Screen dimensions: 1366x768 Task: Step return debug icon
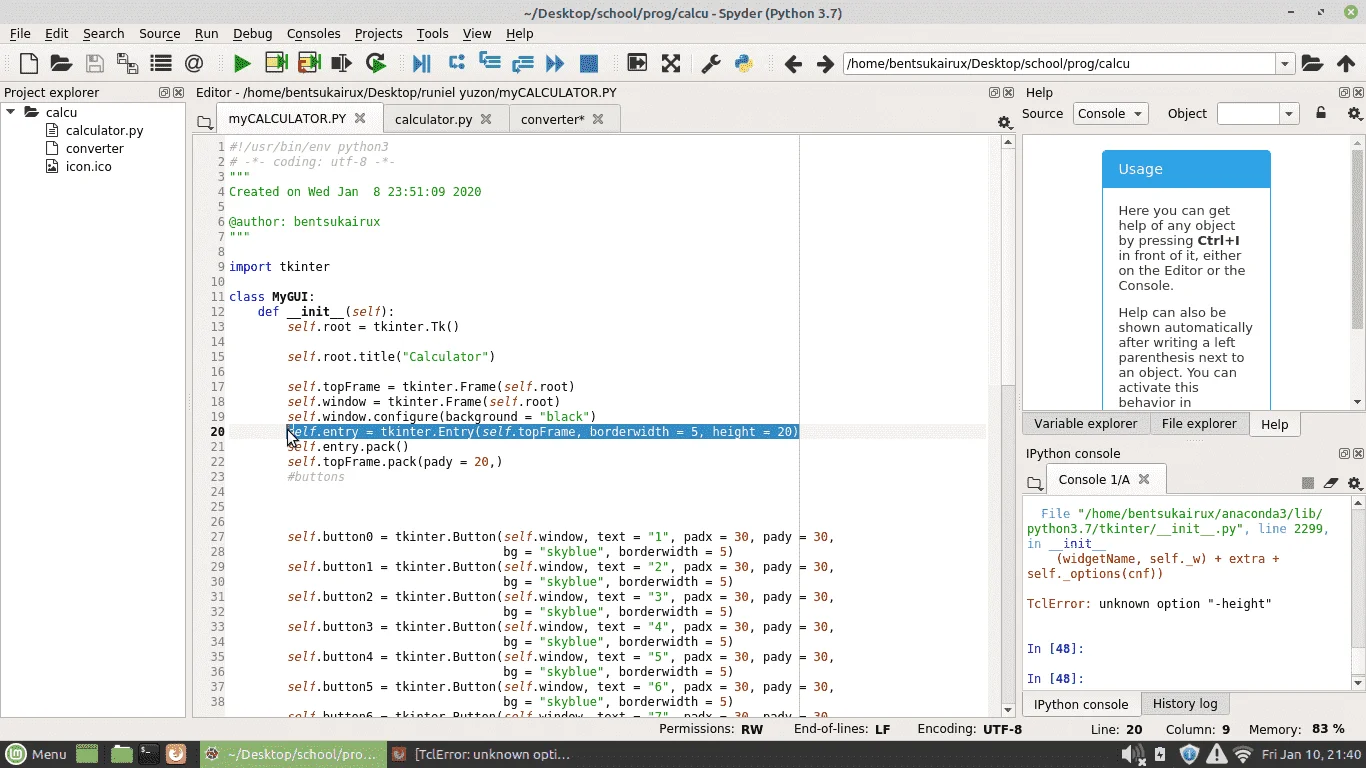(522, 63)
